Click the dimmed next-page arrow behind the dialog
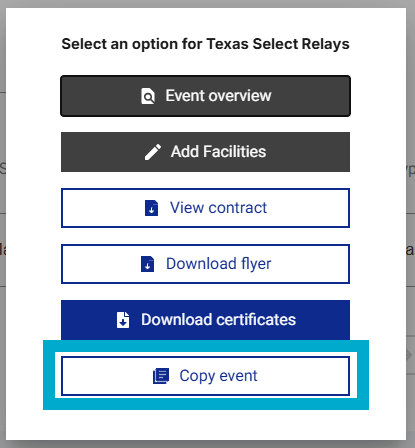The width and height of the screenshot is (415, 448). tap(409, 355)
